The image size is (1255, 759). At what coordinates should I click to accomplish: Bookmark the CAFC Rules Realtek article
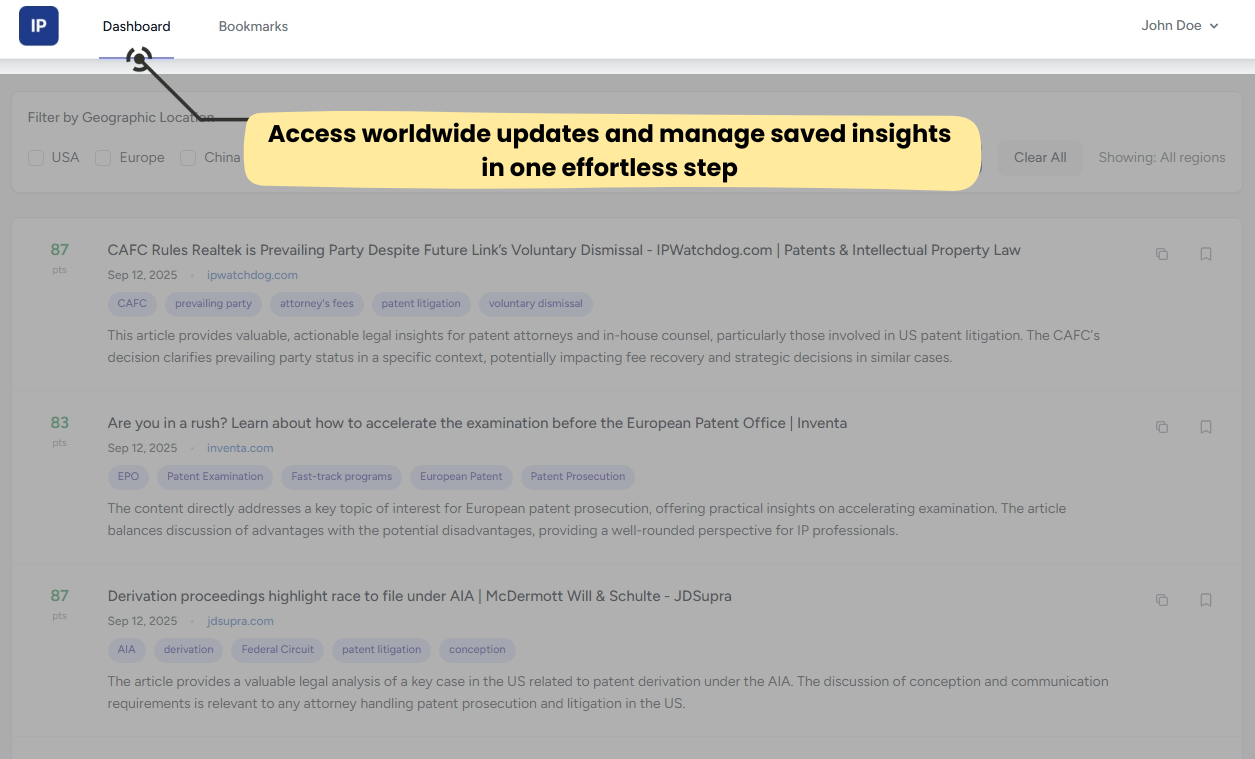click(x=1205, y=254)
